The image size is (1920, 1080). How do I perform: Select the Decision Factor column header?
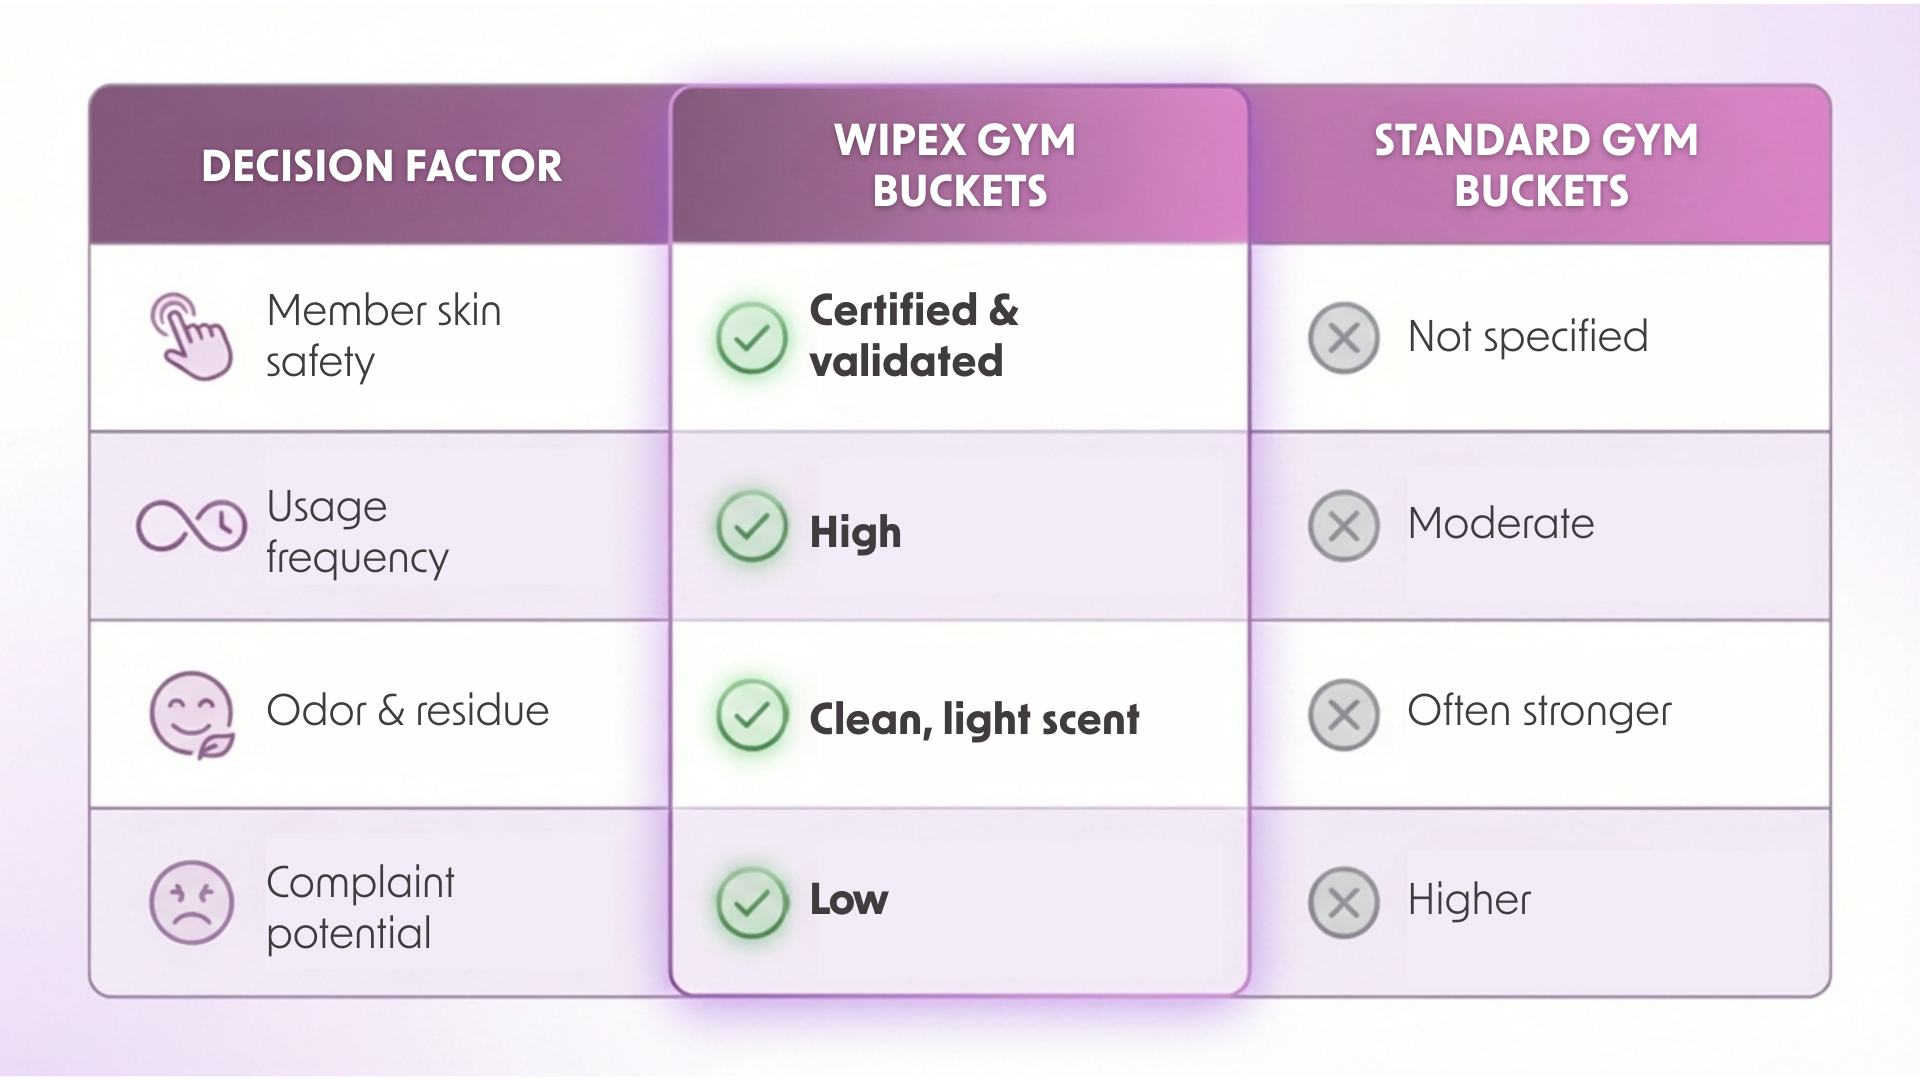click(381, 166)
